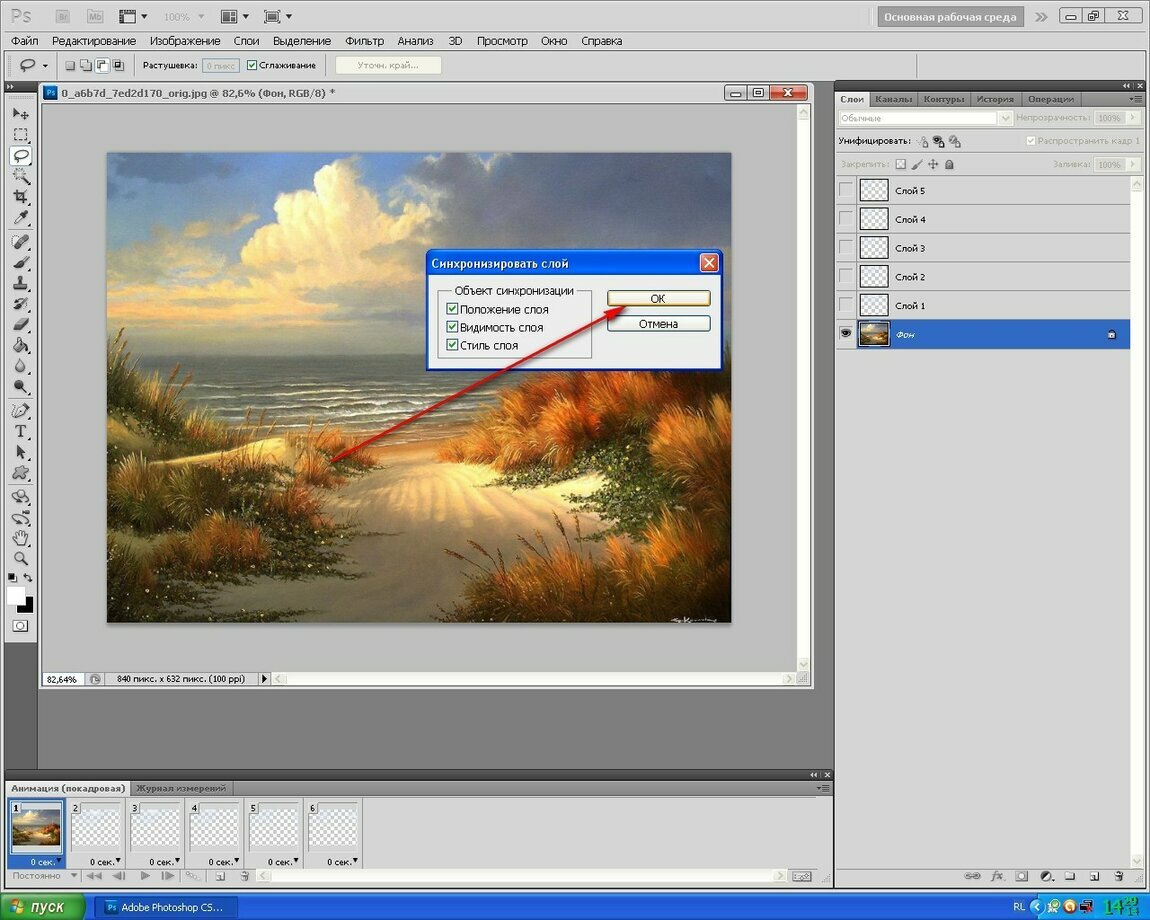Select the Custom Shape tool
The width and height of the screenshot is (1150, 920).
(21, 473)
